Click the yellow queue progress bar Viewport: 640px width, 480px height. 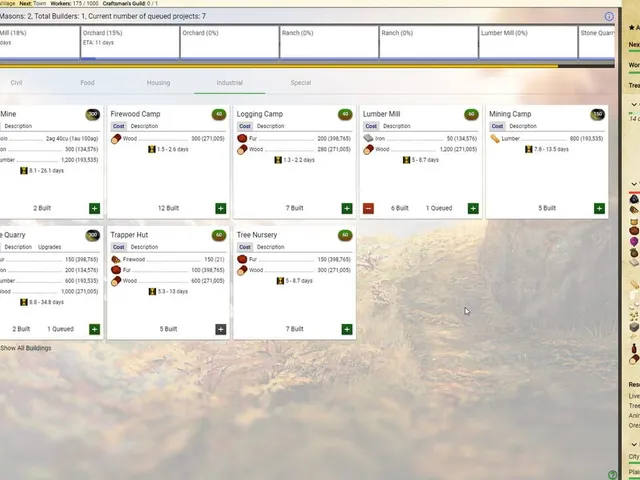click(x=279, y=66)
